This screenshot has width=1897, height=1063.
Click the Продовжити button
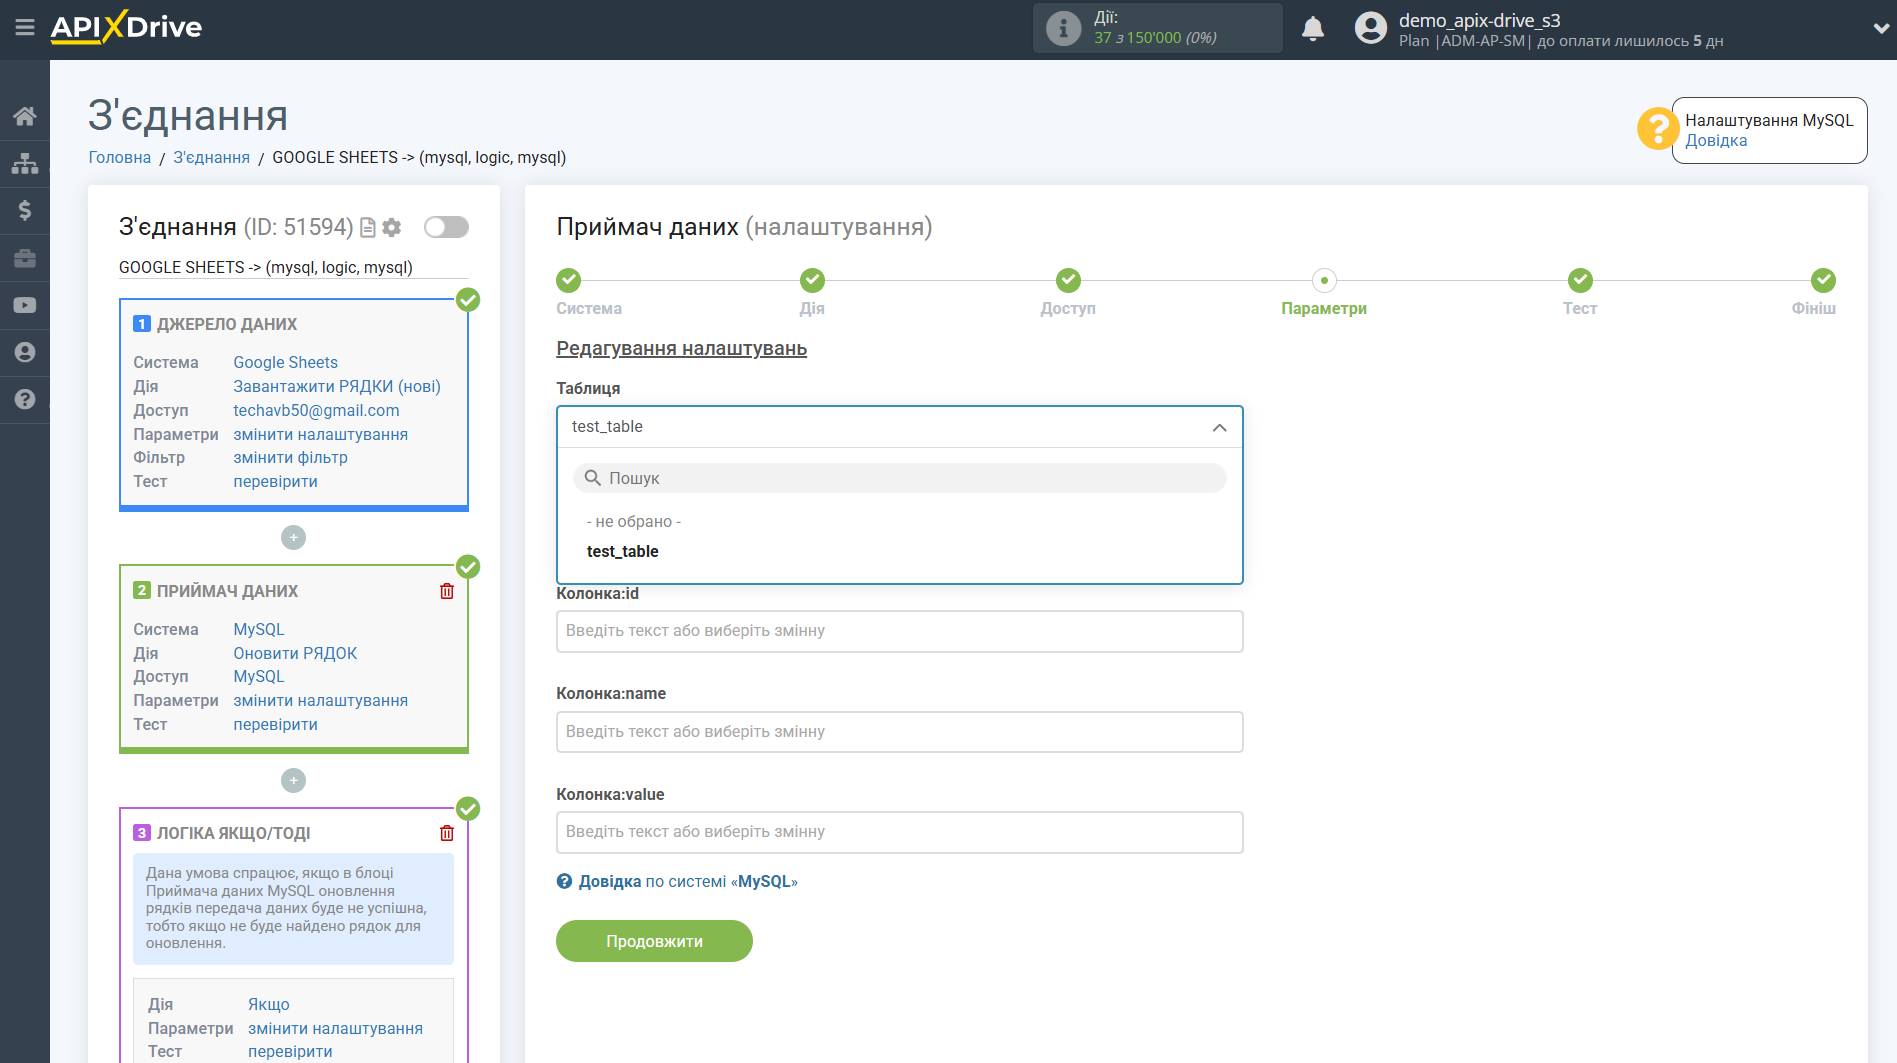(x=654, y=941)
